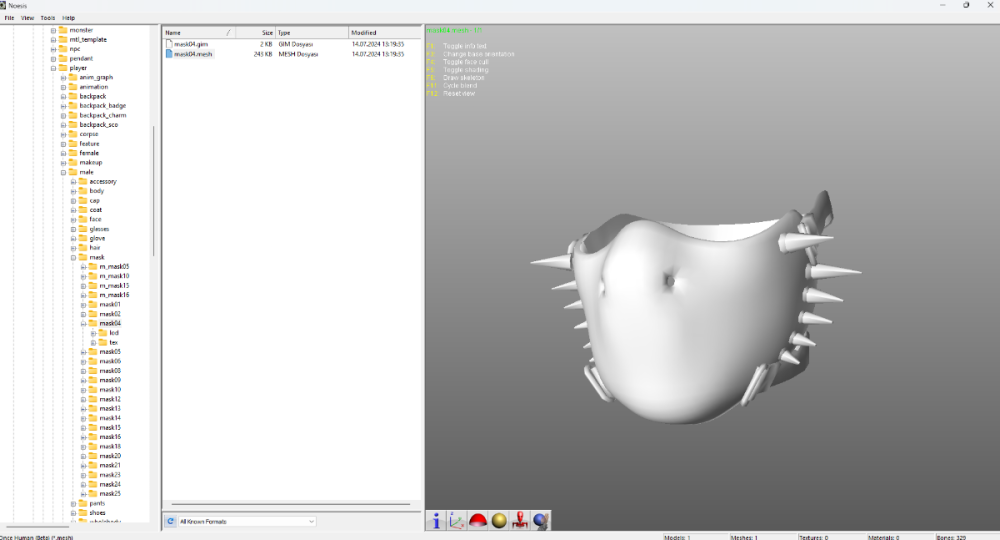Select the mask04.gim file
Screen dimensions: 1000x540
[190, 44]
